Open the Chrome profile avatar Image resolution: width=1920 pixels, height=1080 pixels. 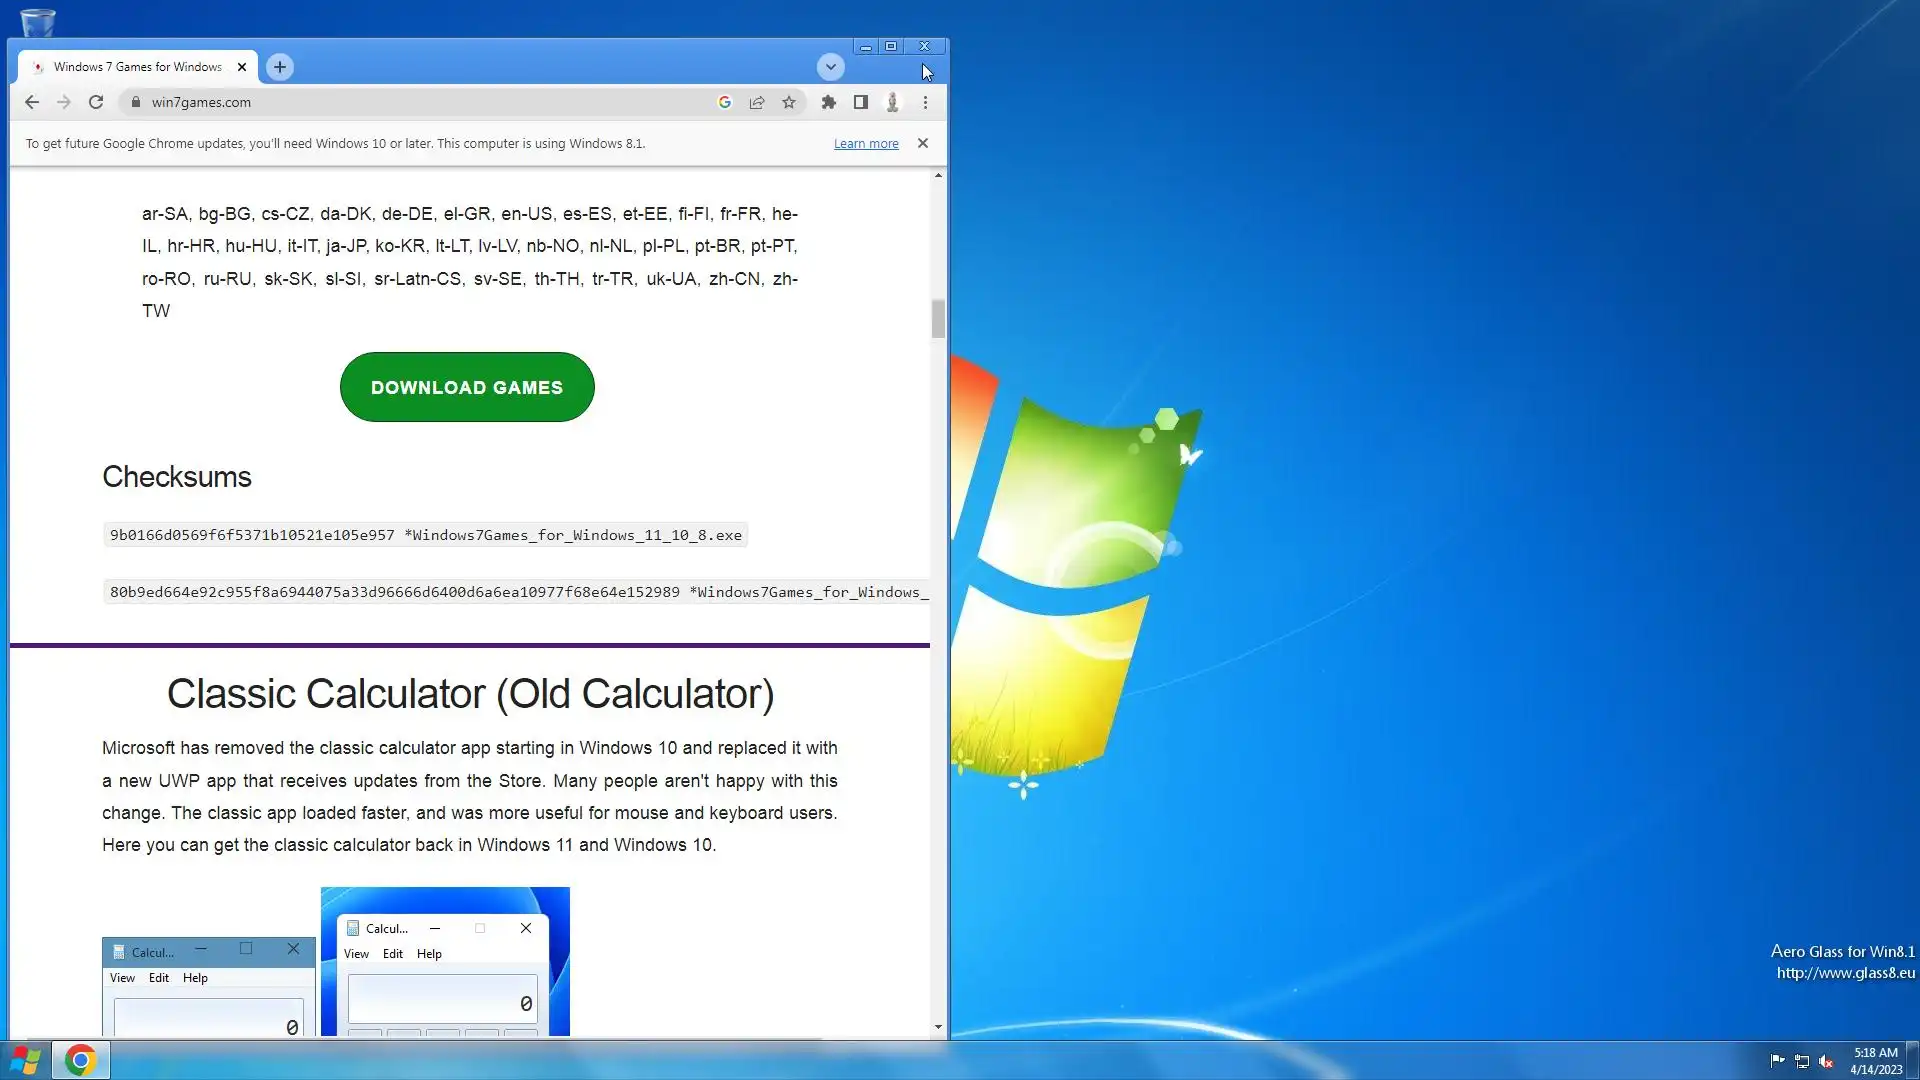tap(893, 102)
